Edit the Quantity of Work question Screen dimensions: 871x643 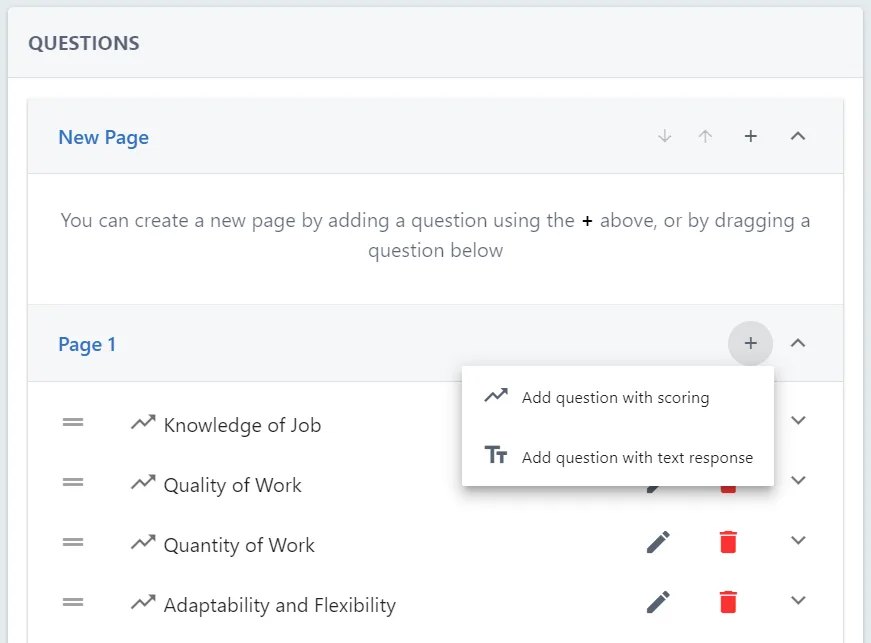[x=658, y=542]
